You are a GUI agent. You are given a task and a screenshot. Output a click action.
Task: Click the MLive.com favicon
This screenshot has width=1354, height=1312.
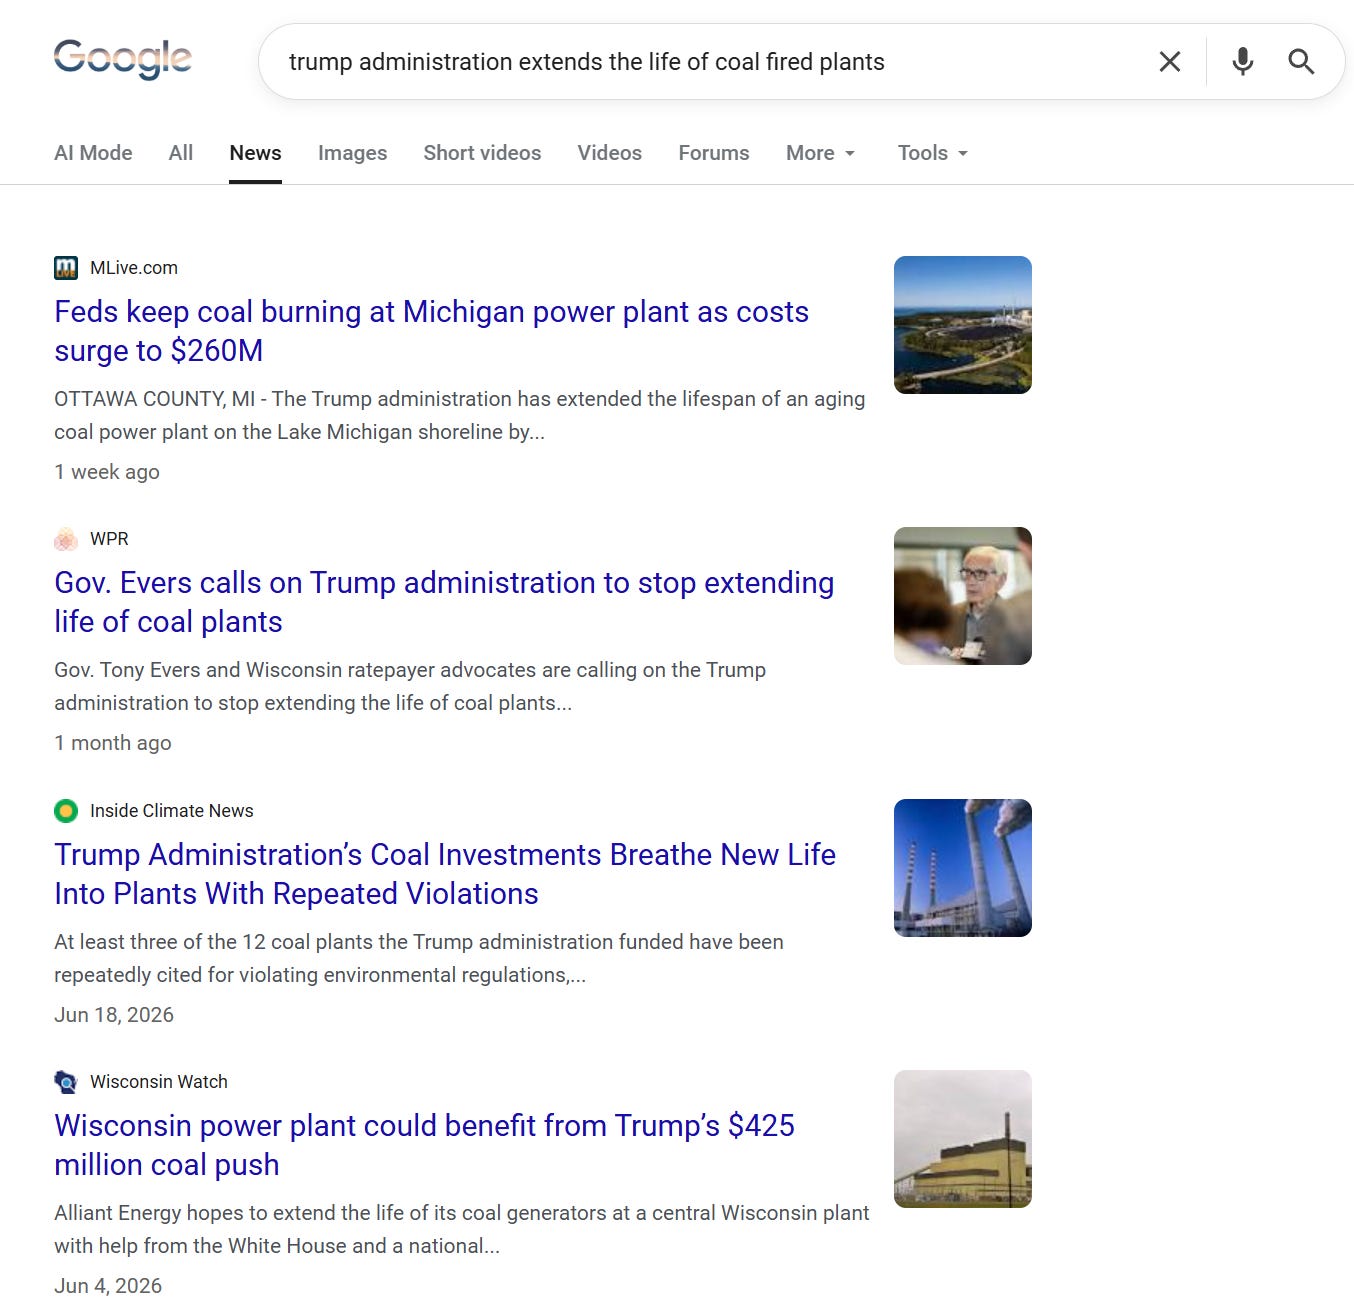(x=66, y=268)
